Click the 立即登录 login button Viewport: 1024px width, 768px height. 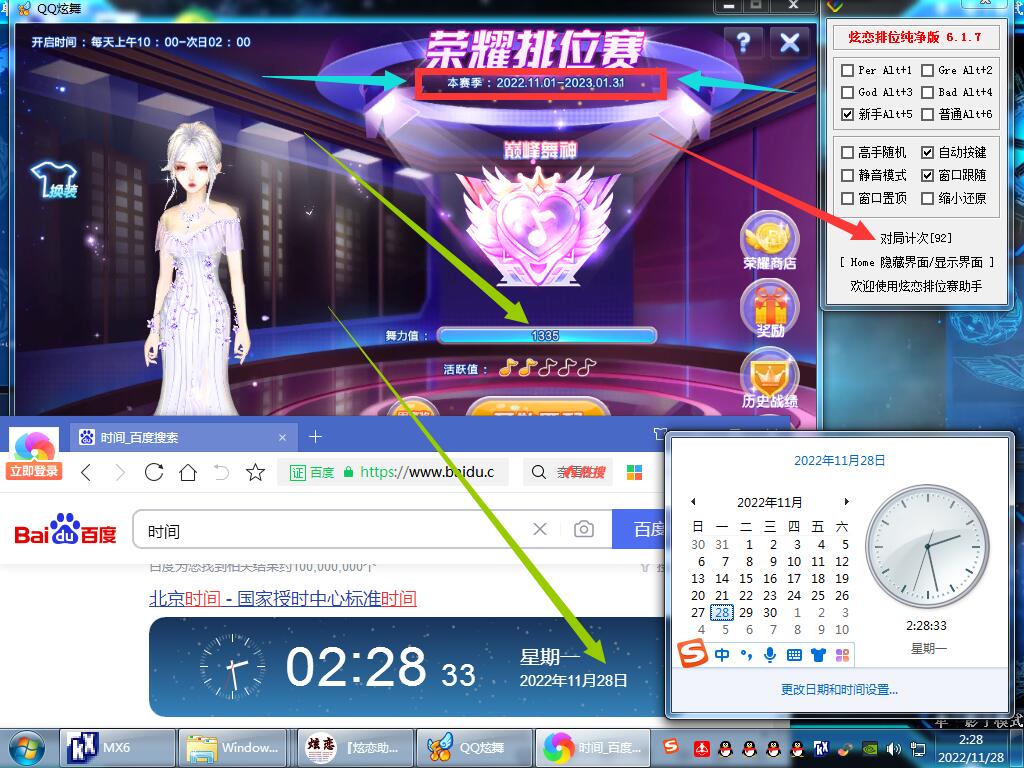point(34,471)
